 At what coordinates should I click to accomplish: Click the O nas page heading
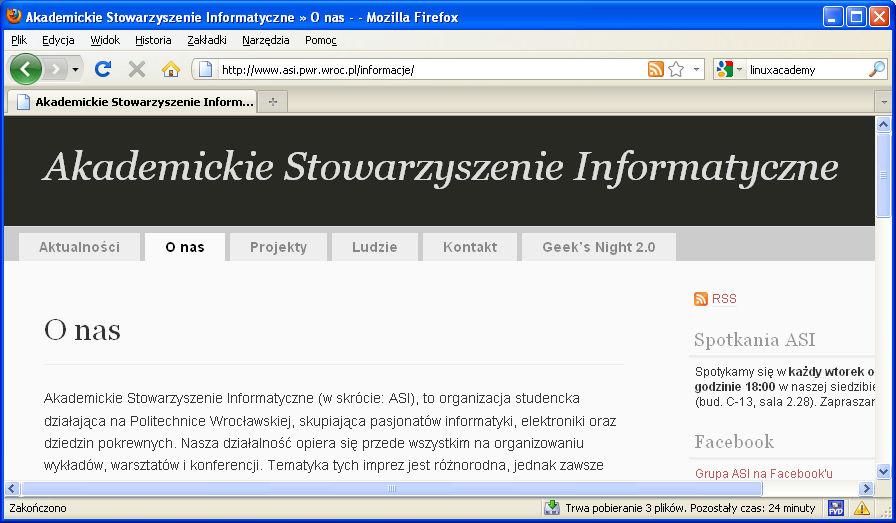(82, 330)
